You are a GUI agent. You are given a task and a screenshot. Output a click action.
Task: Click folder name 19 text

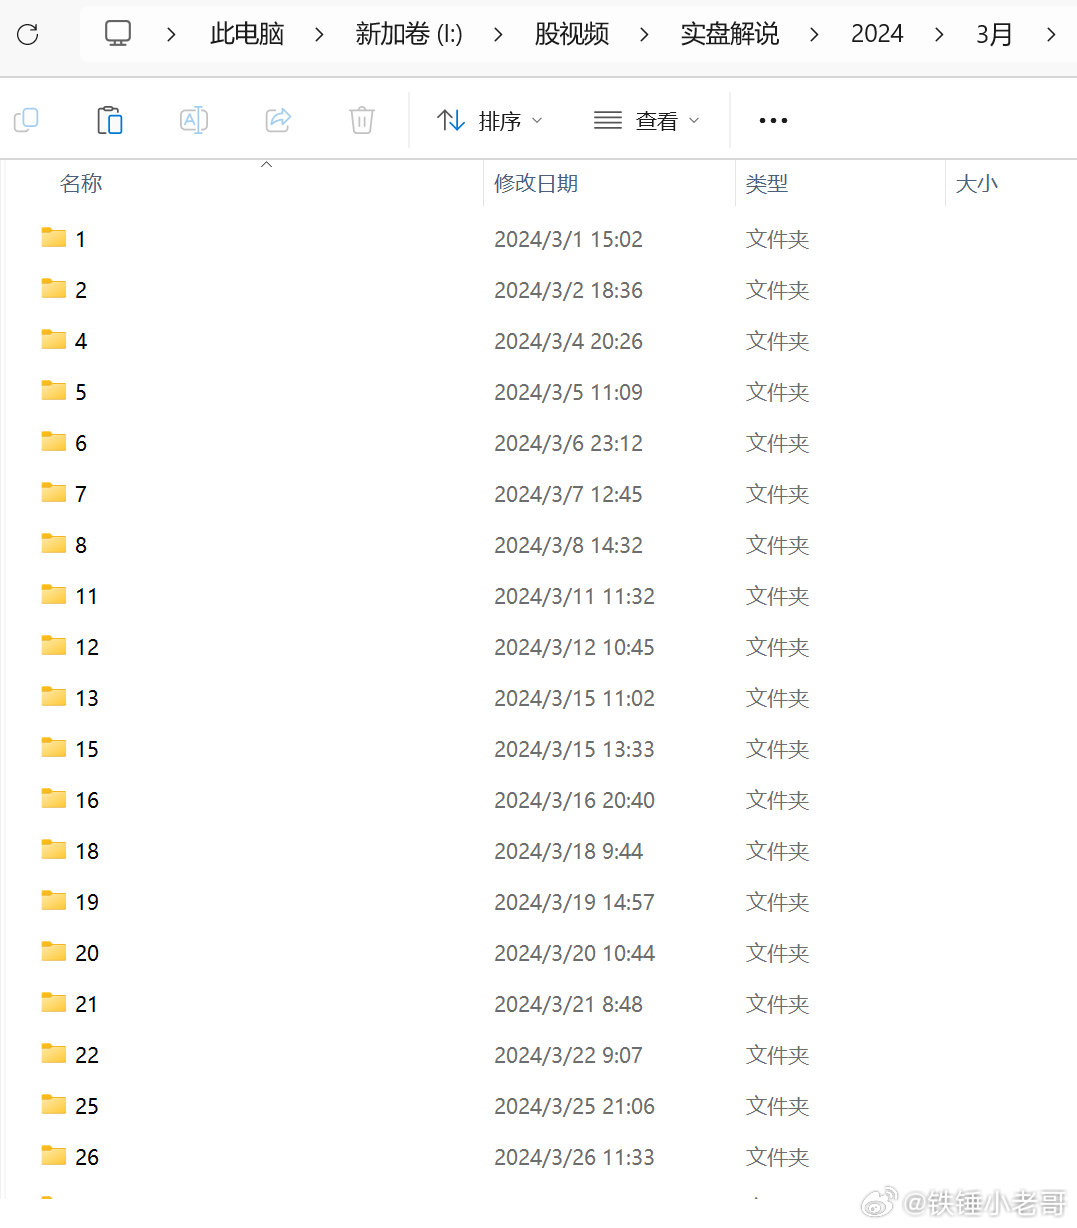[x=87, y=902]
